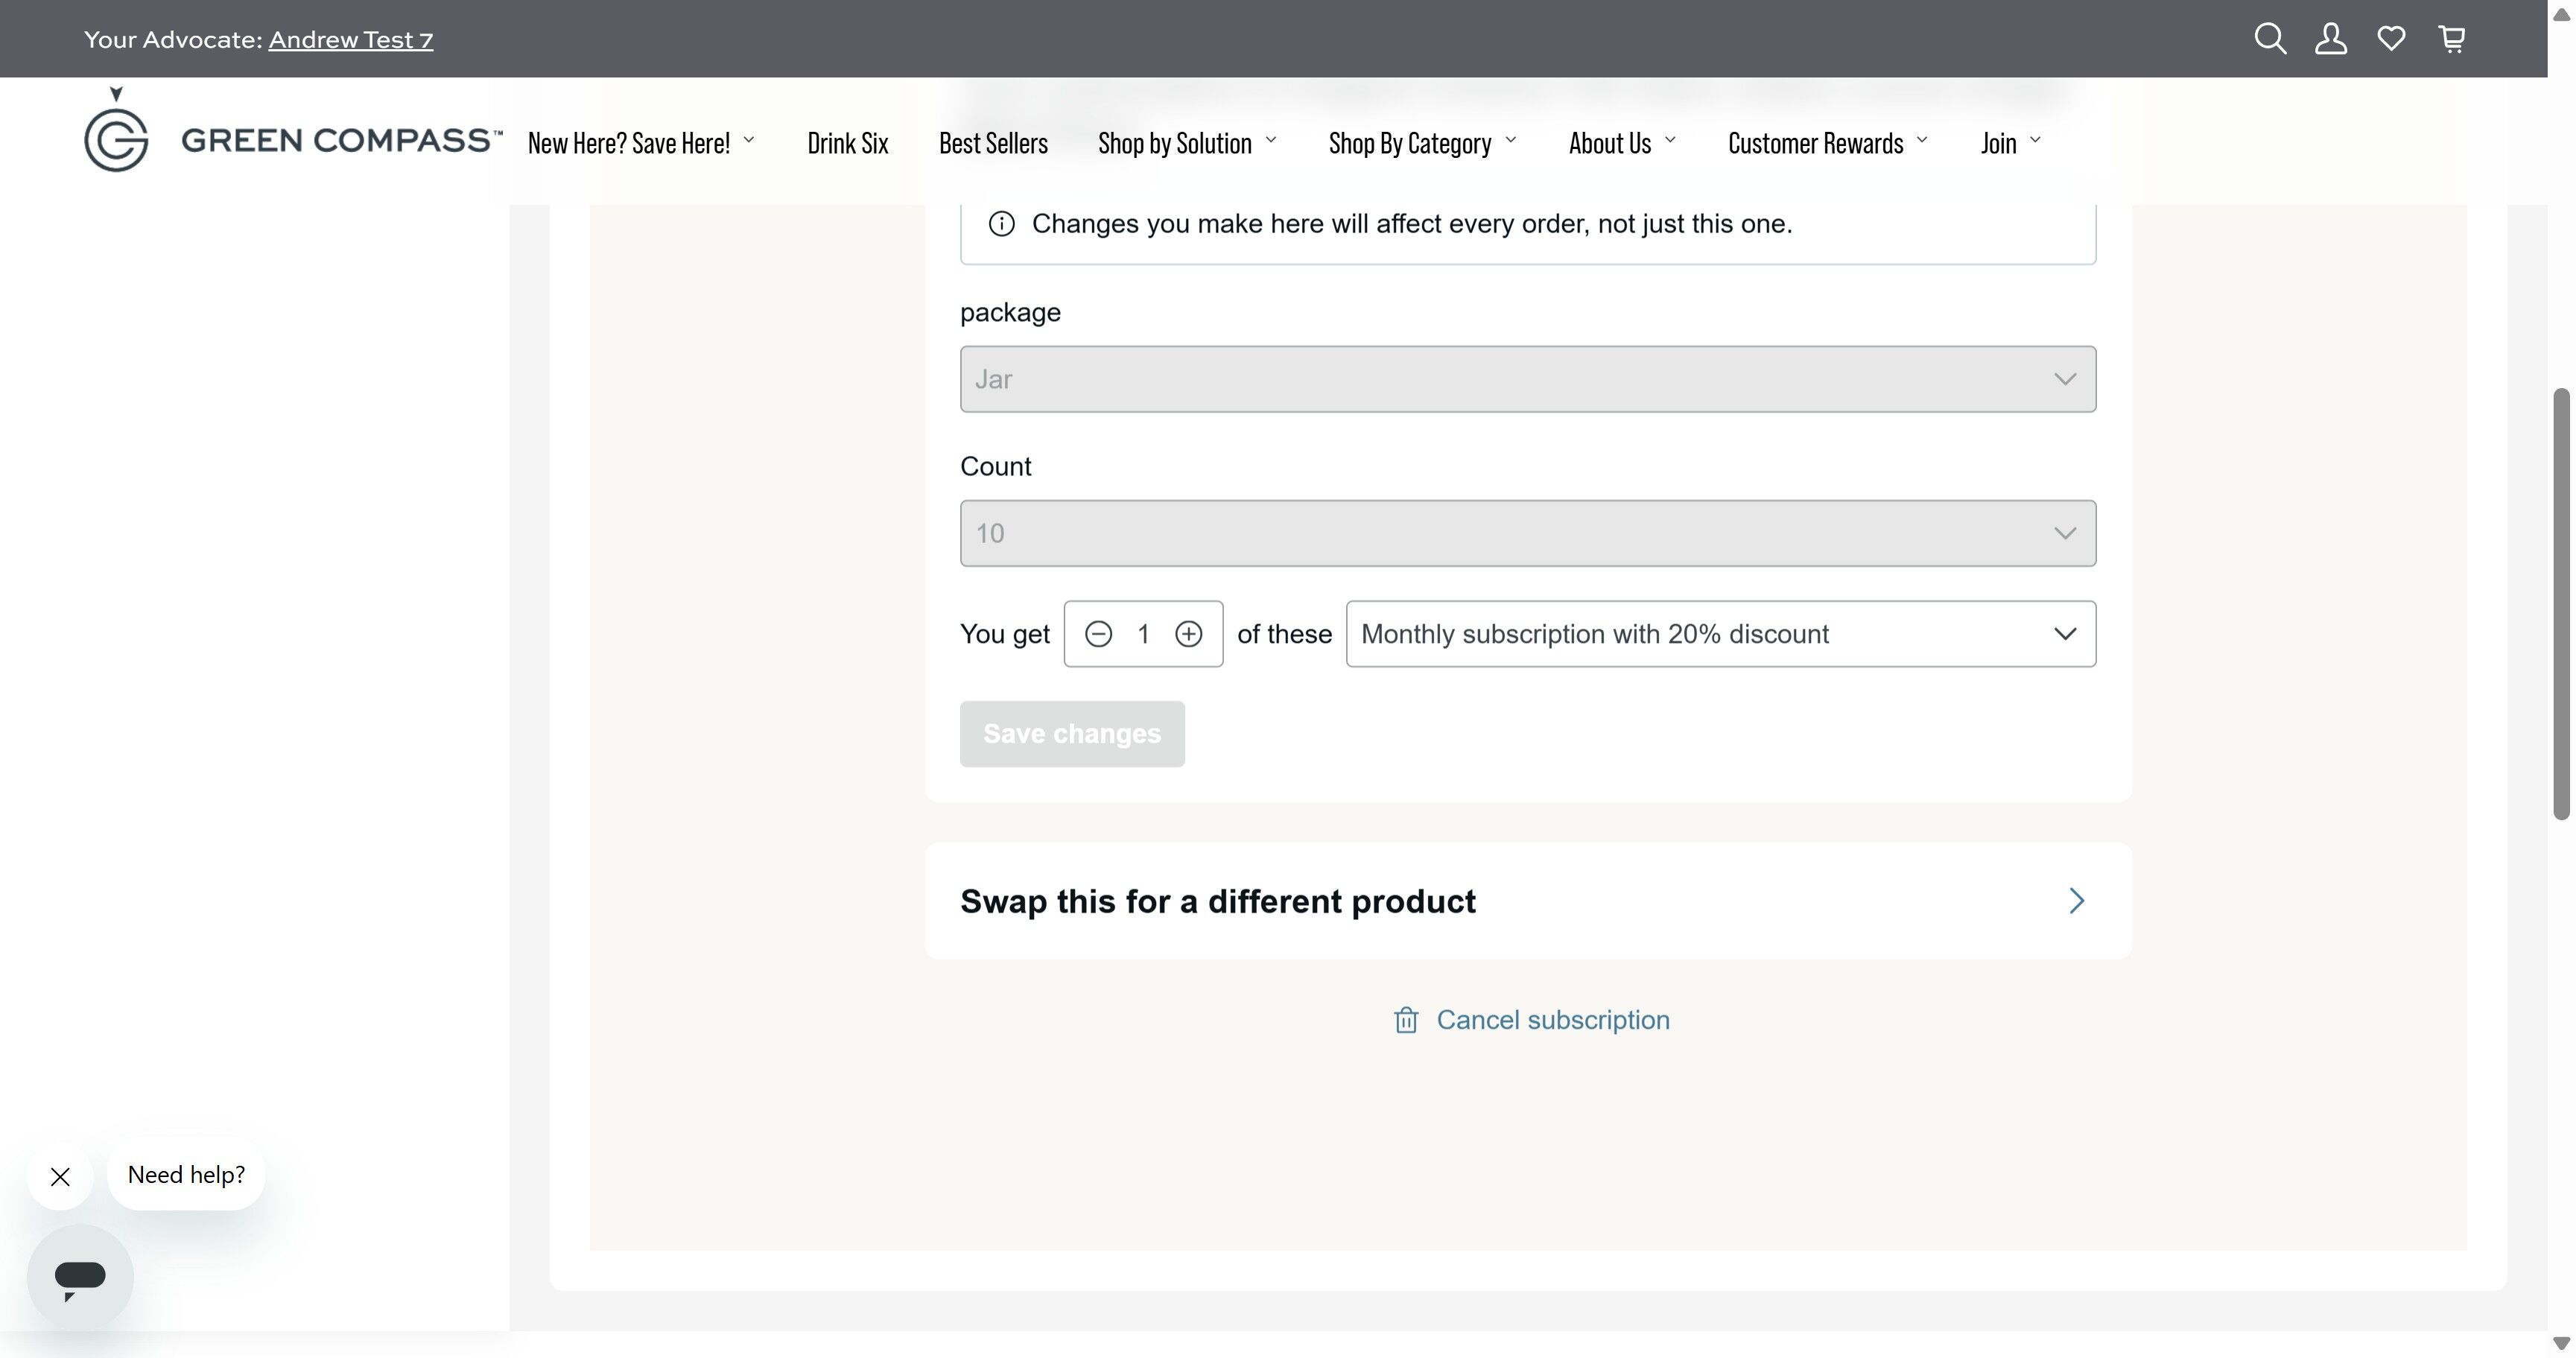
Task: Expand Customer Rewards menu
Action: [1828, 143]
